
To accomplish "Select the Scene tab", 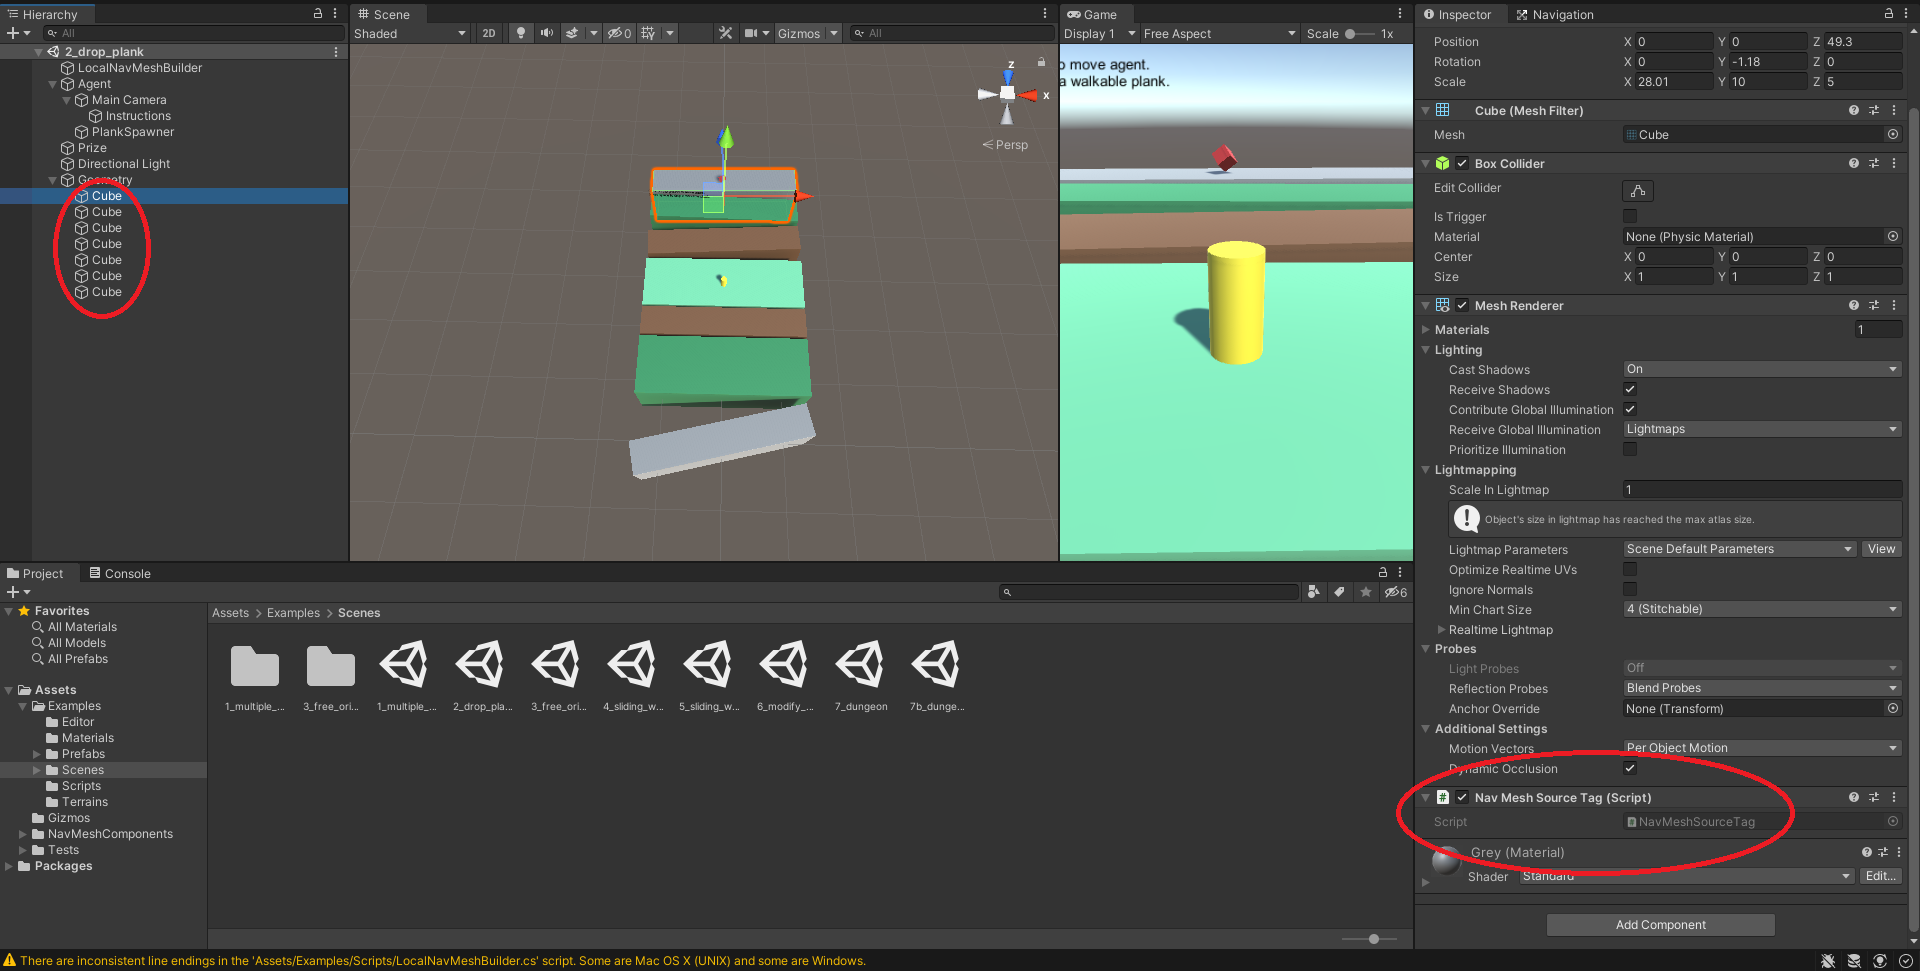I will [384, 14].
